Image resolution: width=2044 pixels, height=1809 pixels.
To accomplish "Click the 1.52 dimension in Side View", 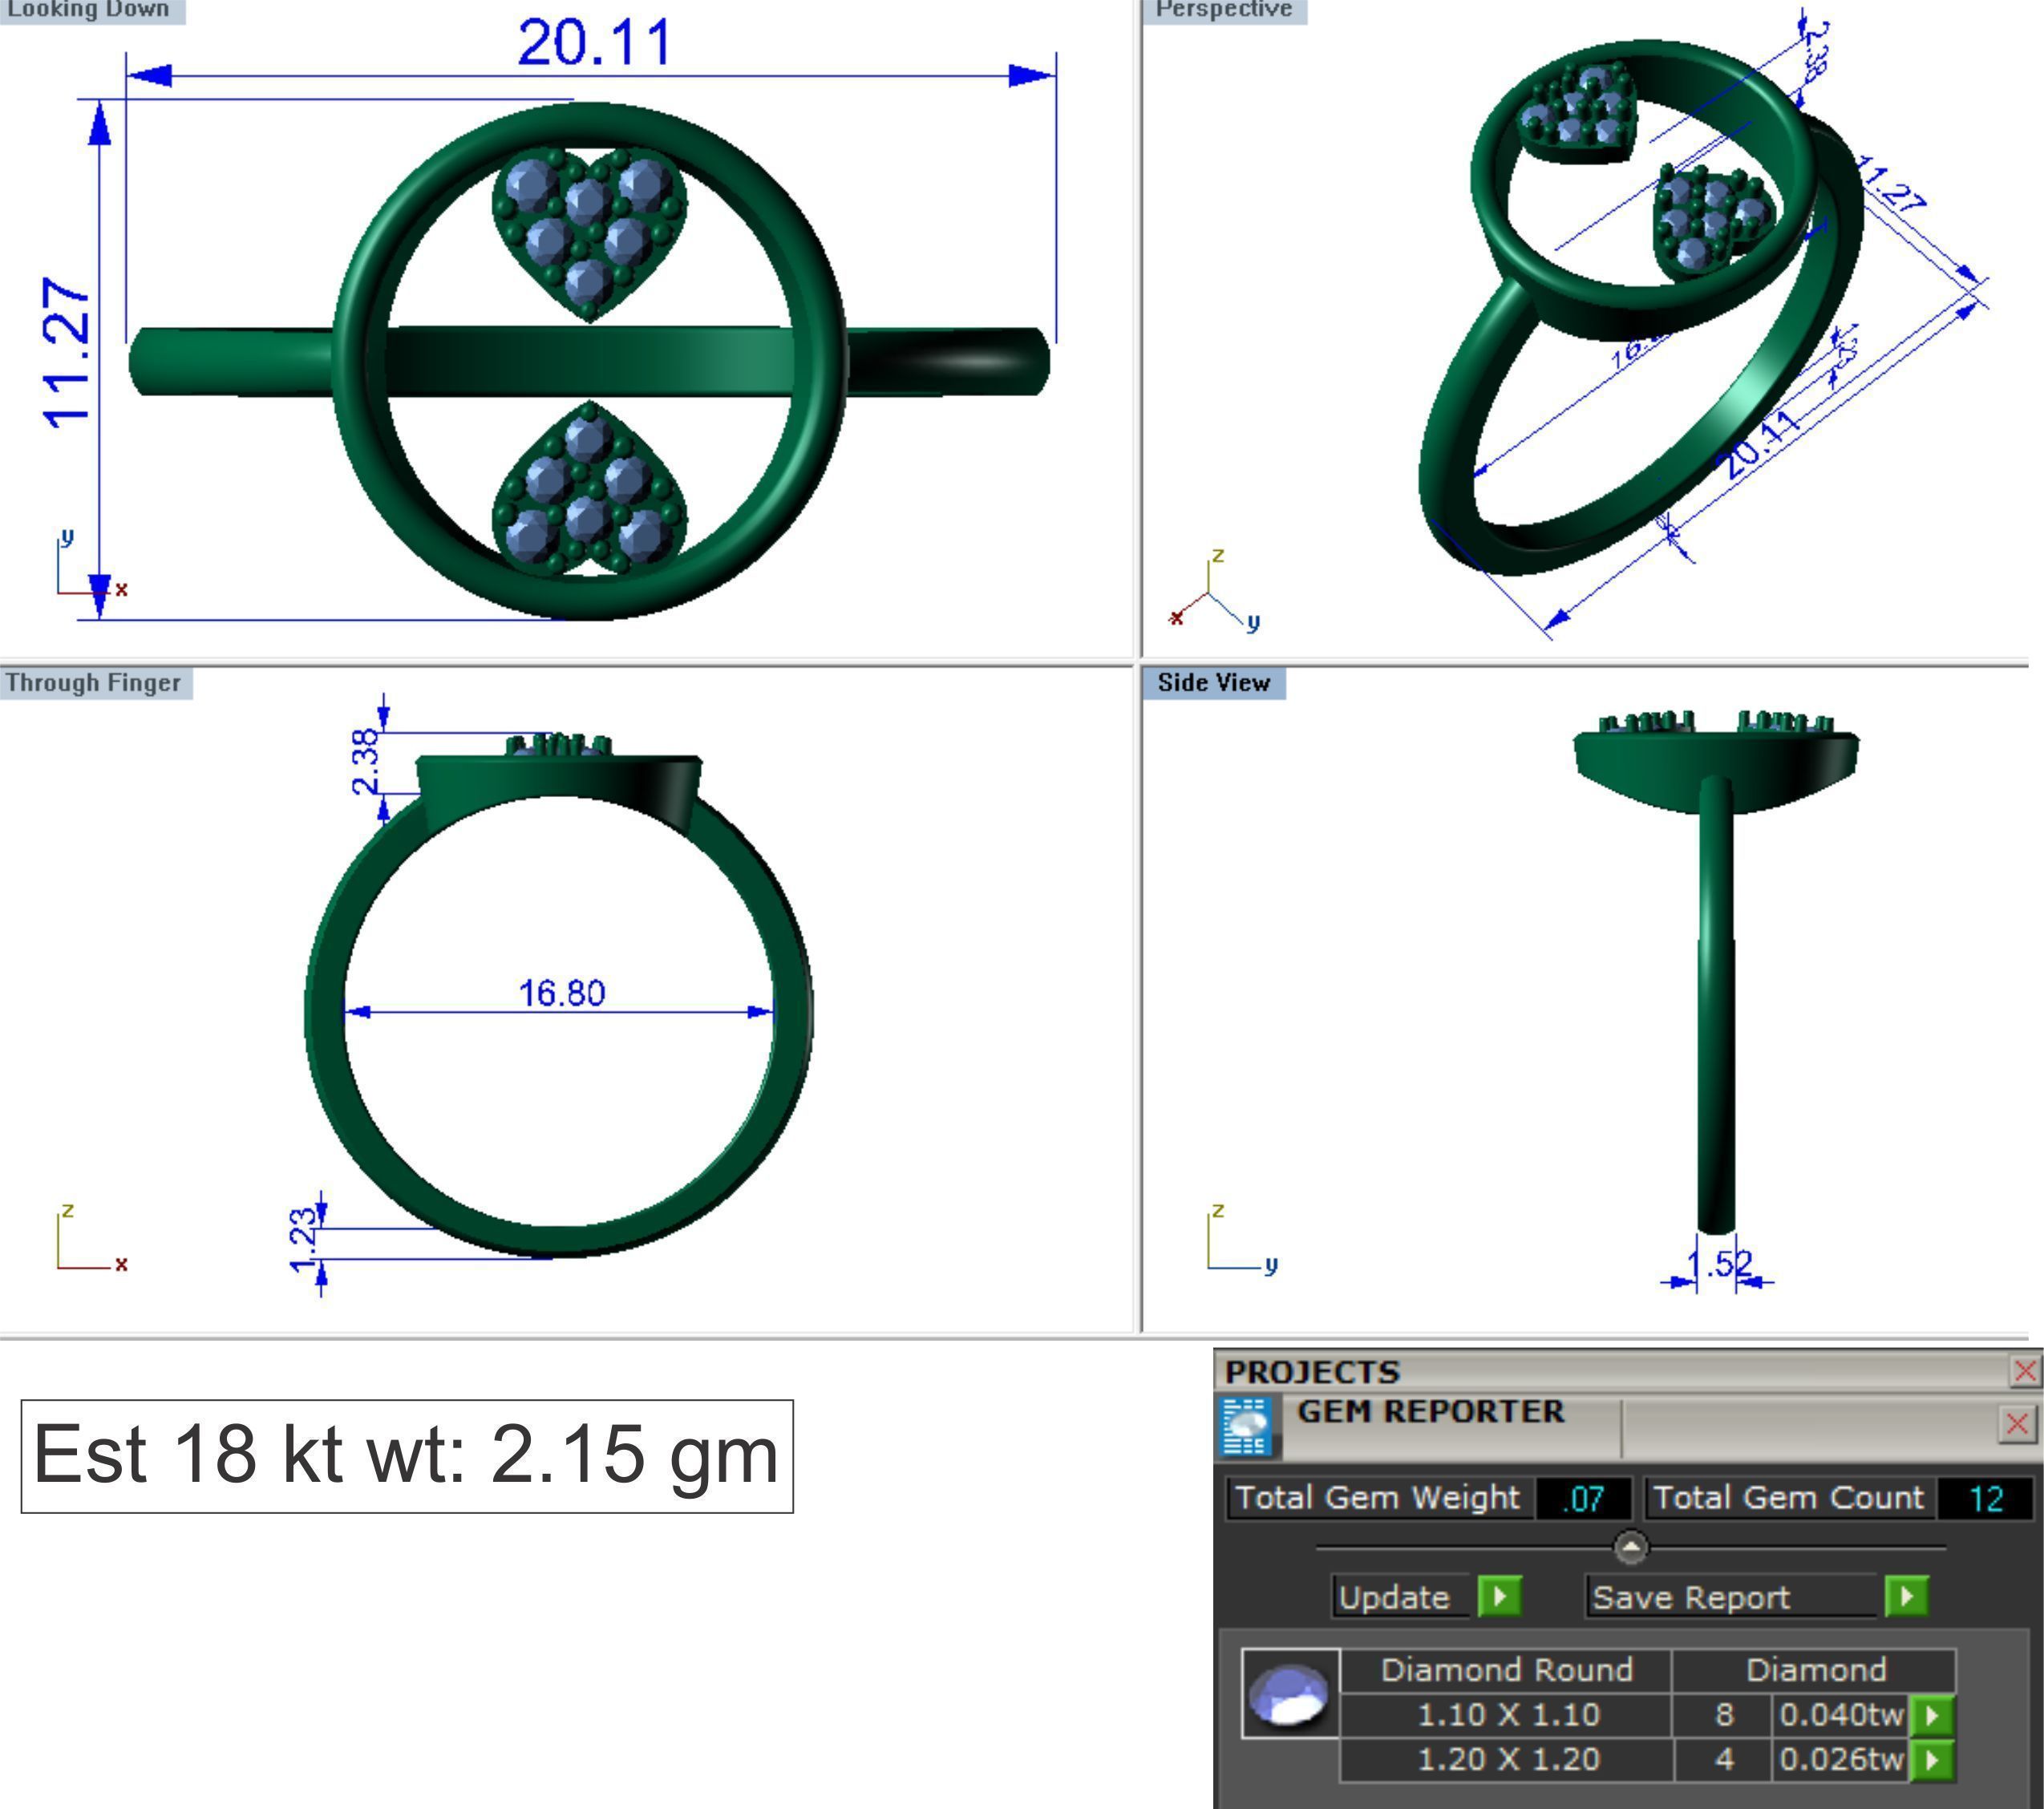I will click(x=1719, y=1264).
